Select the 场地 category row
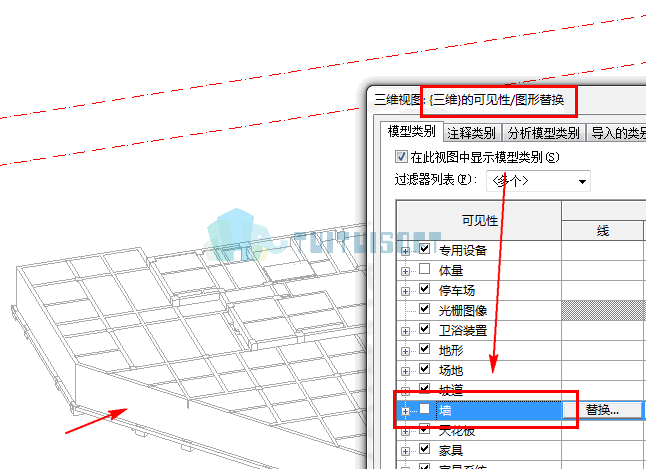The width and height of the screenshot is (646, 469). pyautogui.click(x=479, y=371)
